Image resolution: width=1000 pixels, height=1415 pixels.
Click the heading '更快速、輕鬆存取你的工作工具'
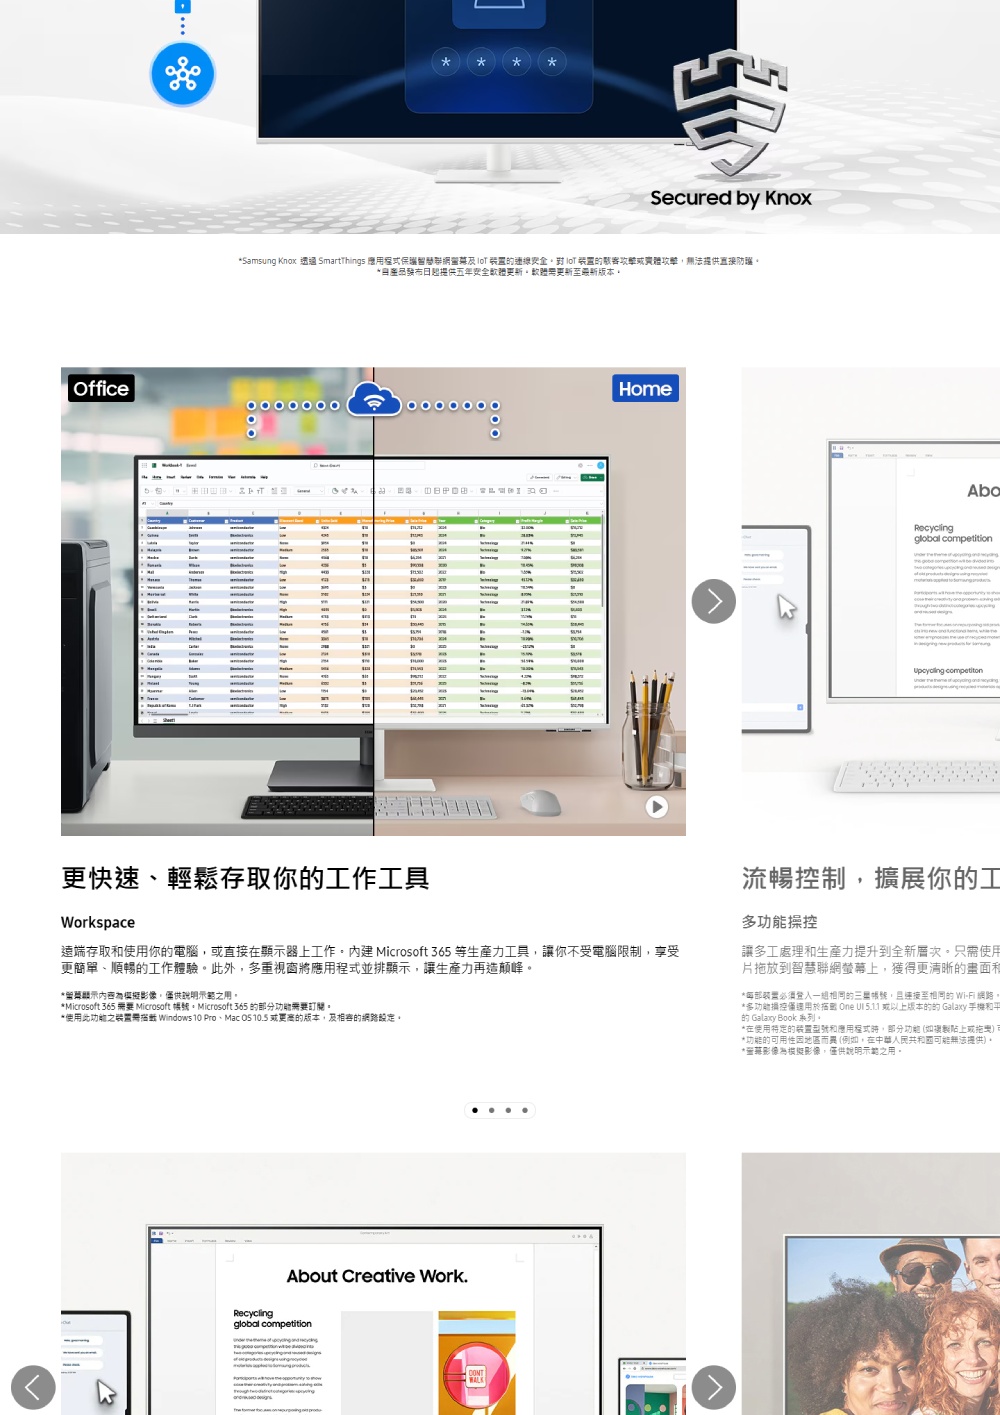[245, 878]
